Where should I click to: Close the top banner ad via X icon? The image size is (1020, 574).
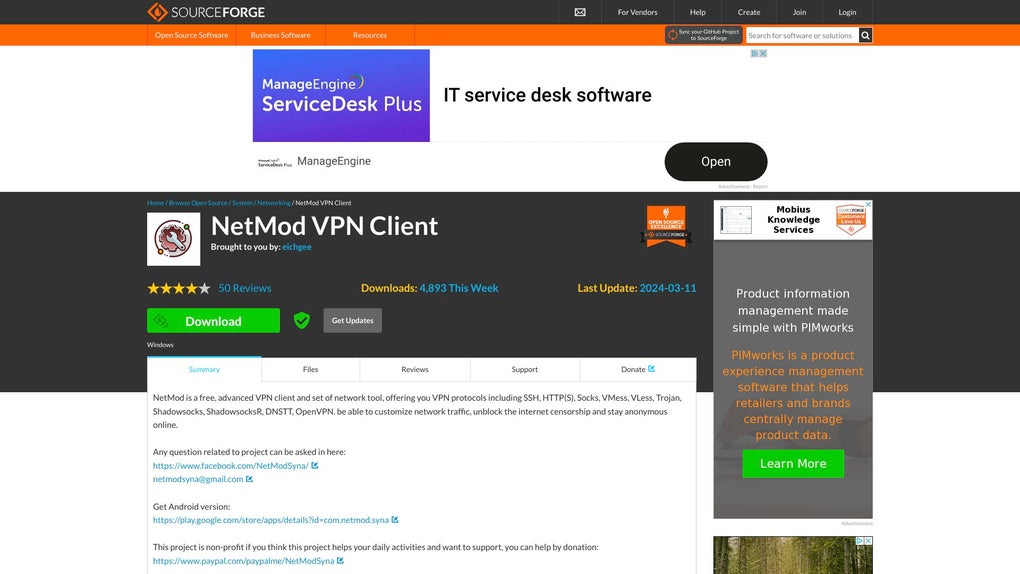tap(763, 53)
